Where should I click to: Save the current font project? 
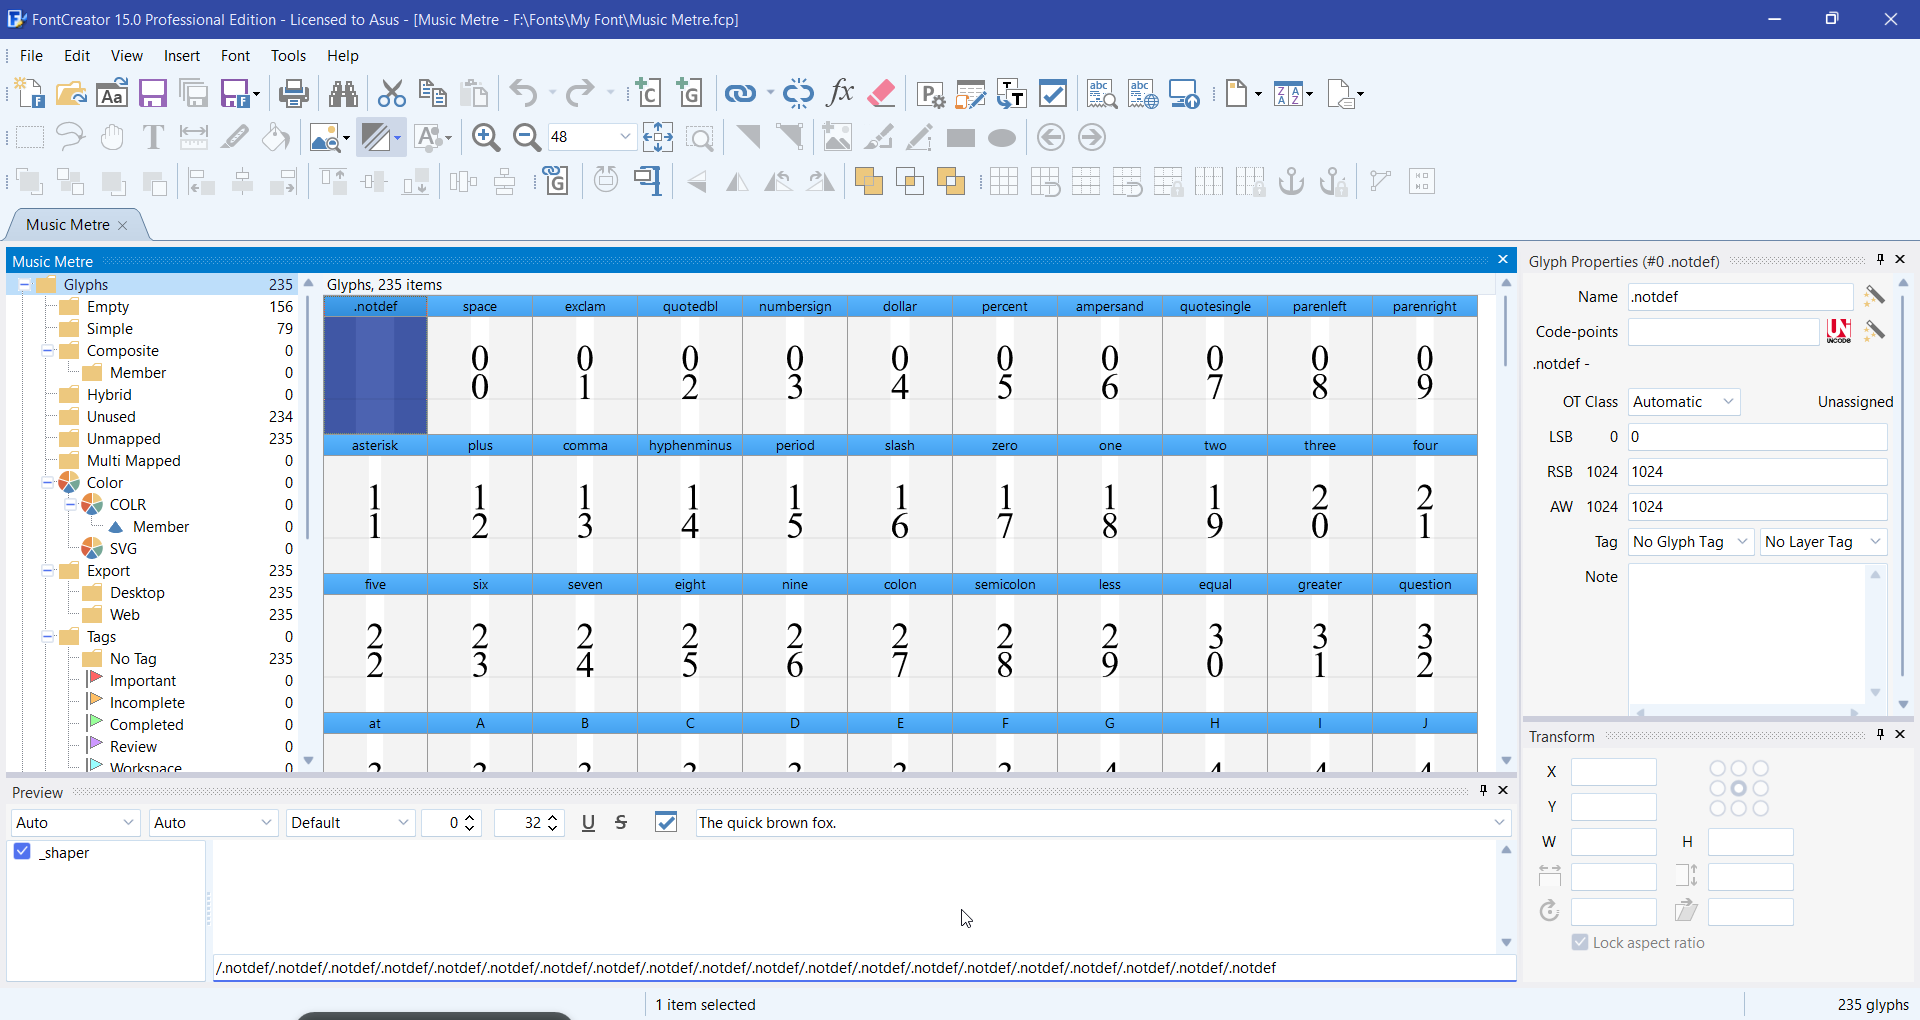point(153,94)
